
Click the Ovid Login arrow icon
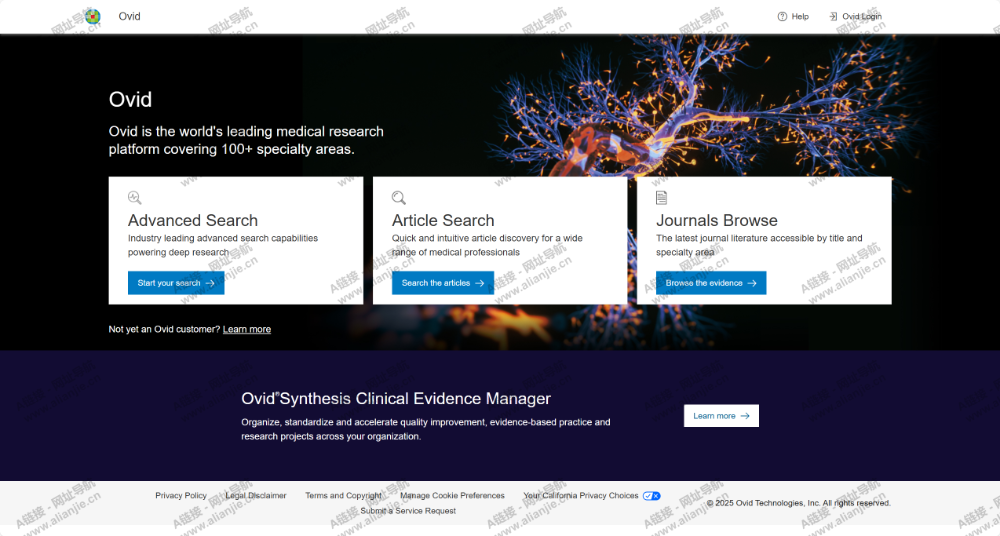833,17
